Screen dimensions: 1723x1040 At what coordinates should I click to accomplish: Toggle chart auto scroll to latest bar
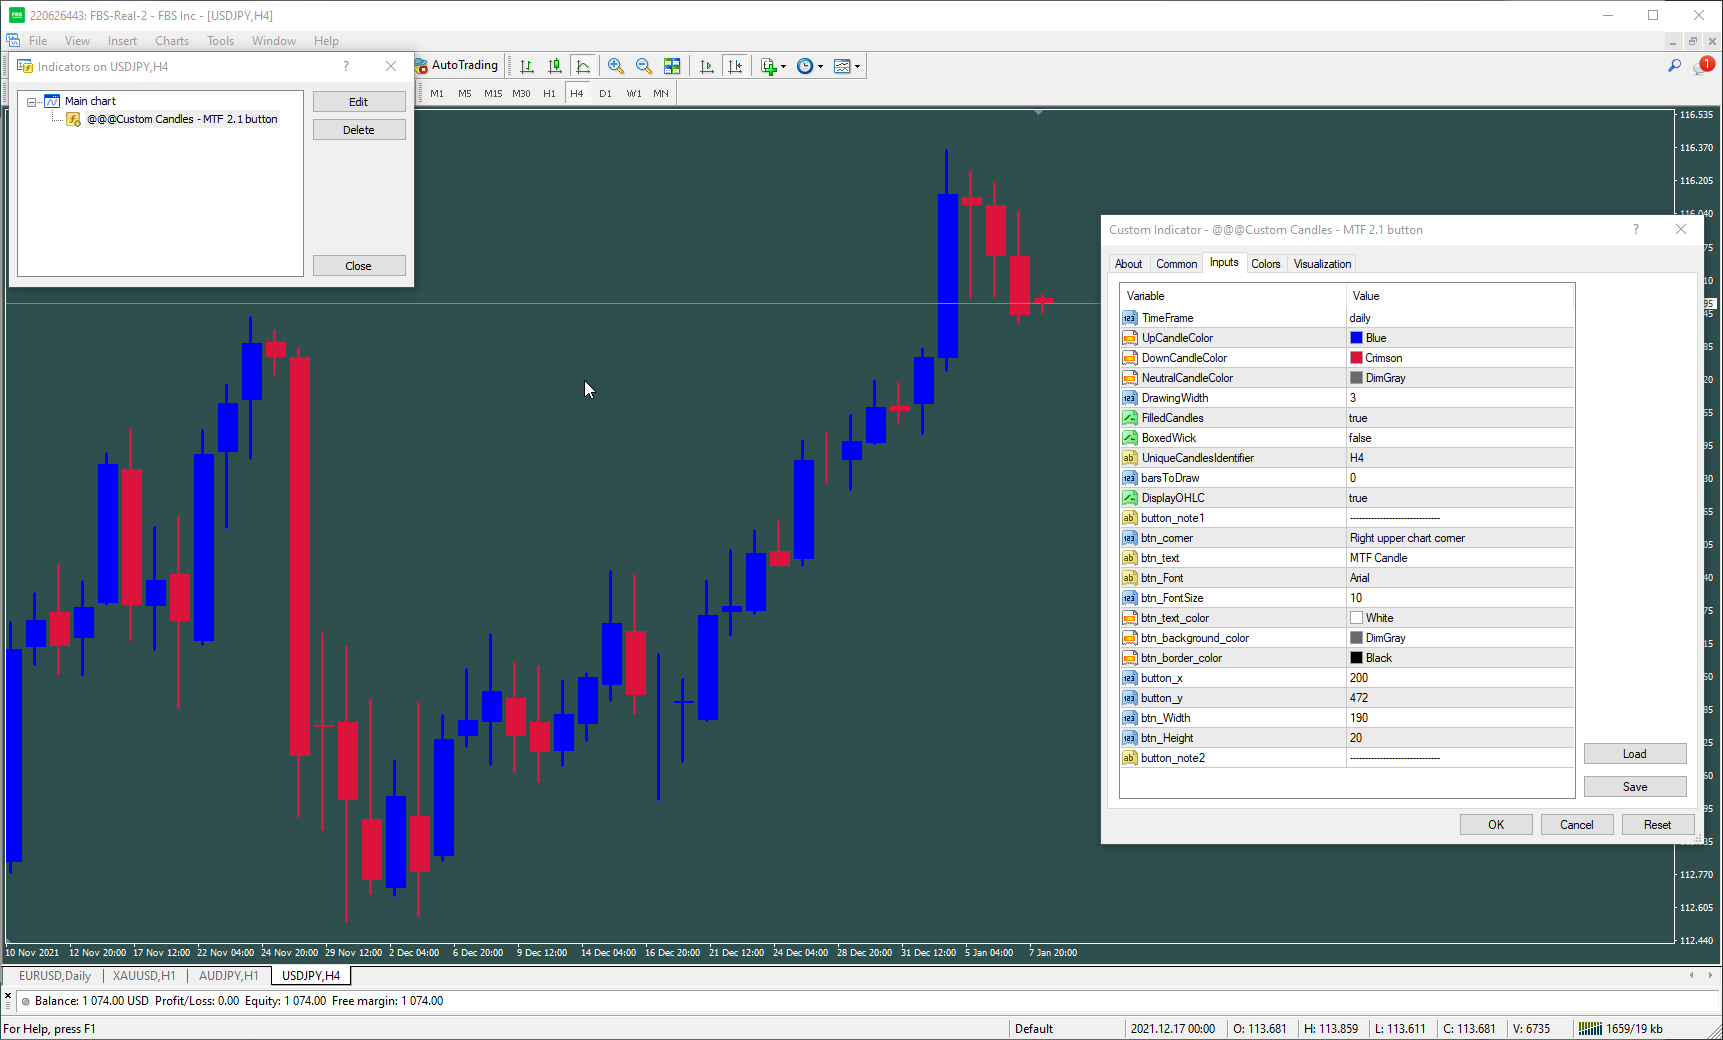click(x=707, y=66)
